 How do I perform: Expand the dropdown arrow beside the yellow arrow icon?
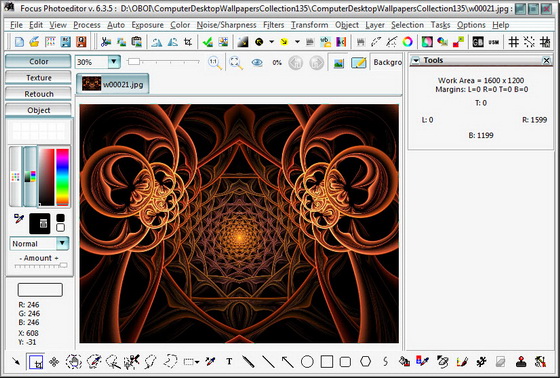(x=297, y=42)
